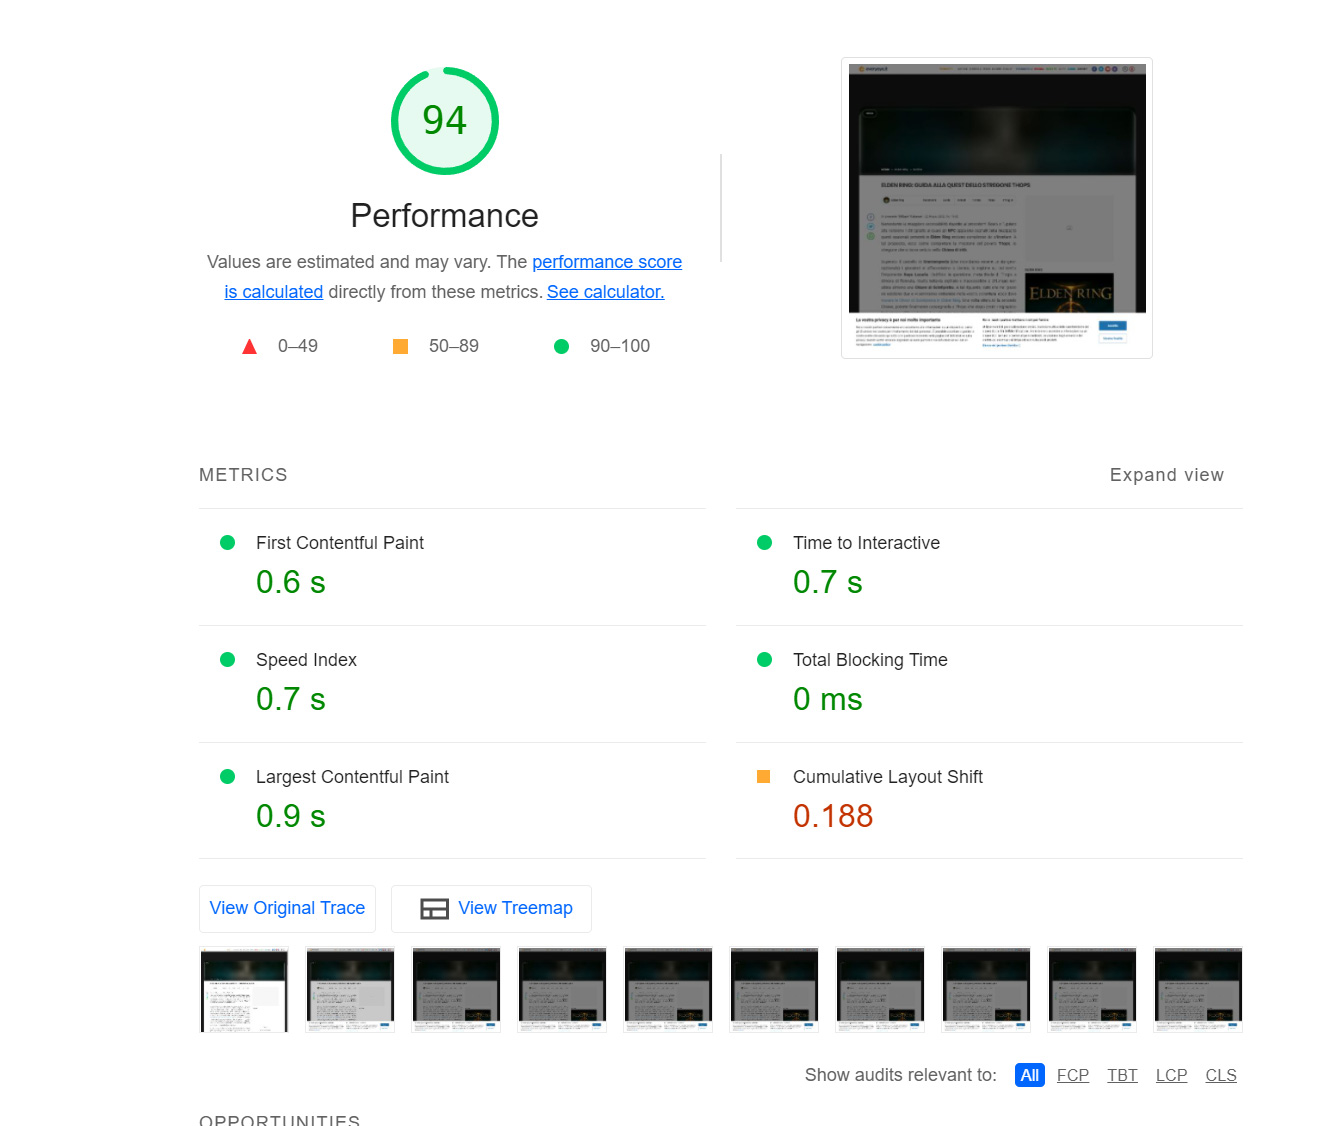This screenshot has width=1336, height=1126.
Task: Click the 94 performance score gauge
Action: (x=444, y=120)
